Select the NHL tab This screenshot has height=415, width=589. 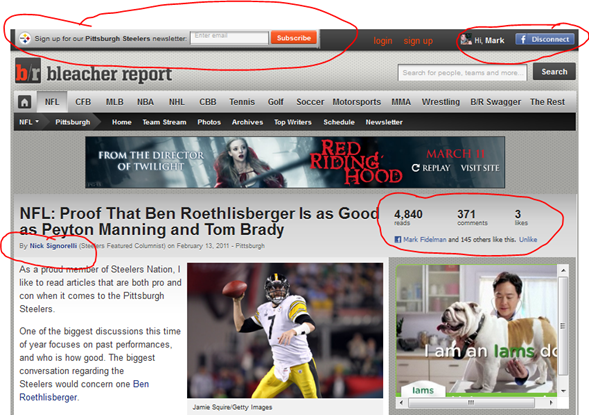pos(177,102)
